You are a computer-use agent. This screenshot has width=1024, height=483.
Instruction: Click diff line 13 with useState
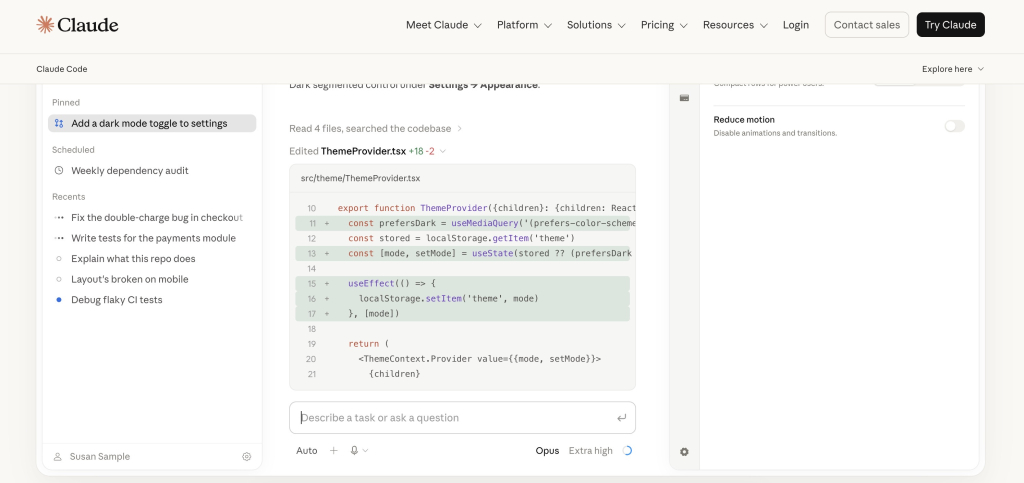(462, 253)
